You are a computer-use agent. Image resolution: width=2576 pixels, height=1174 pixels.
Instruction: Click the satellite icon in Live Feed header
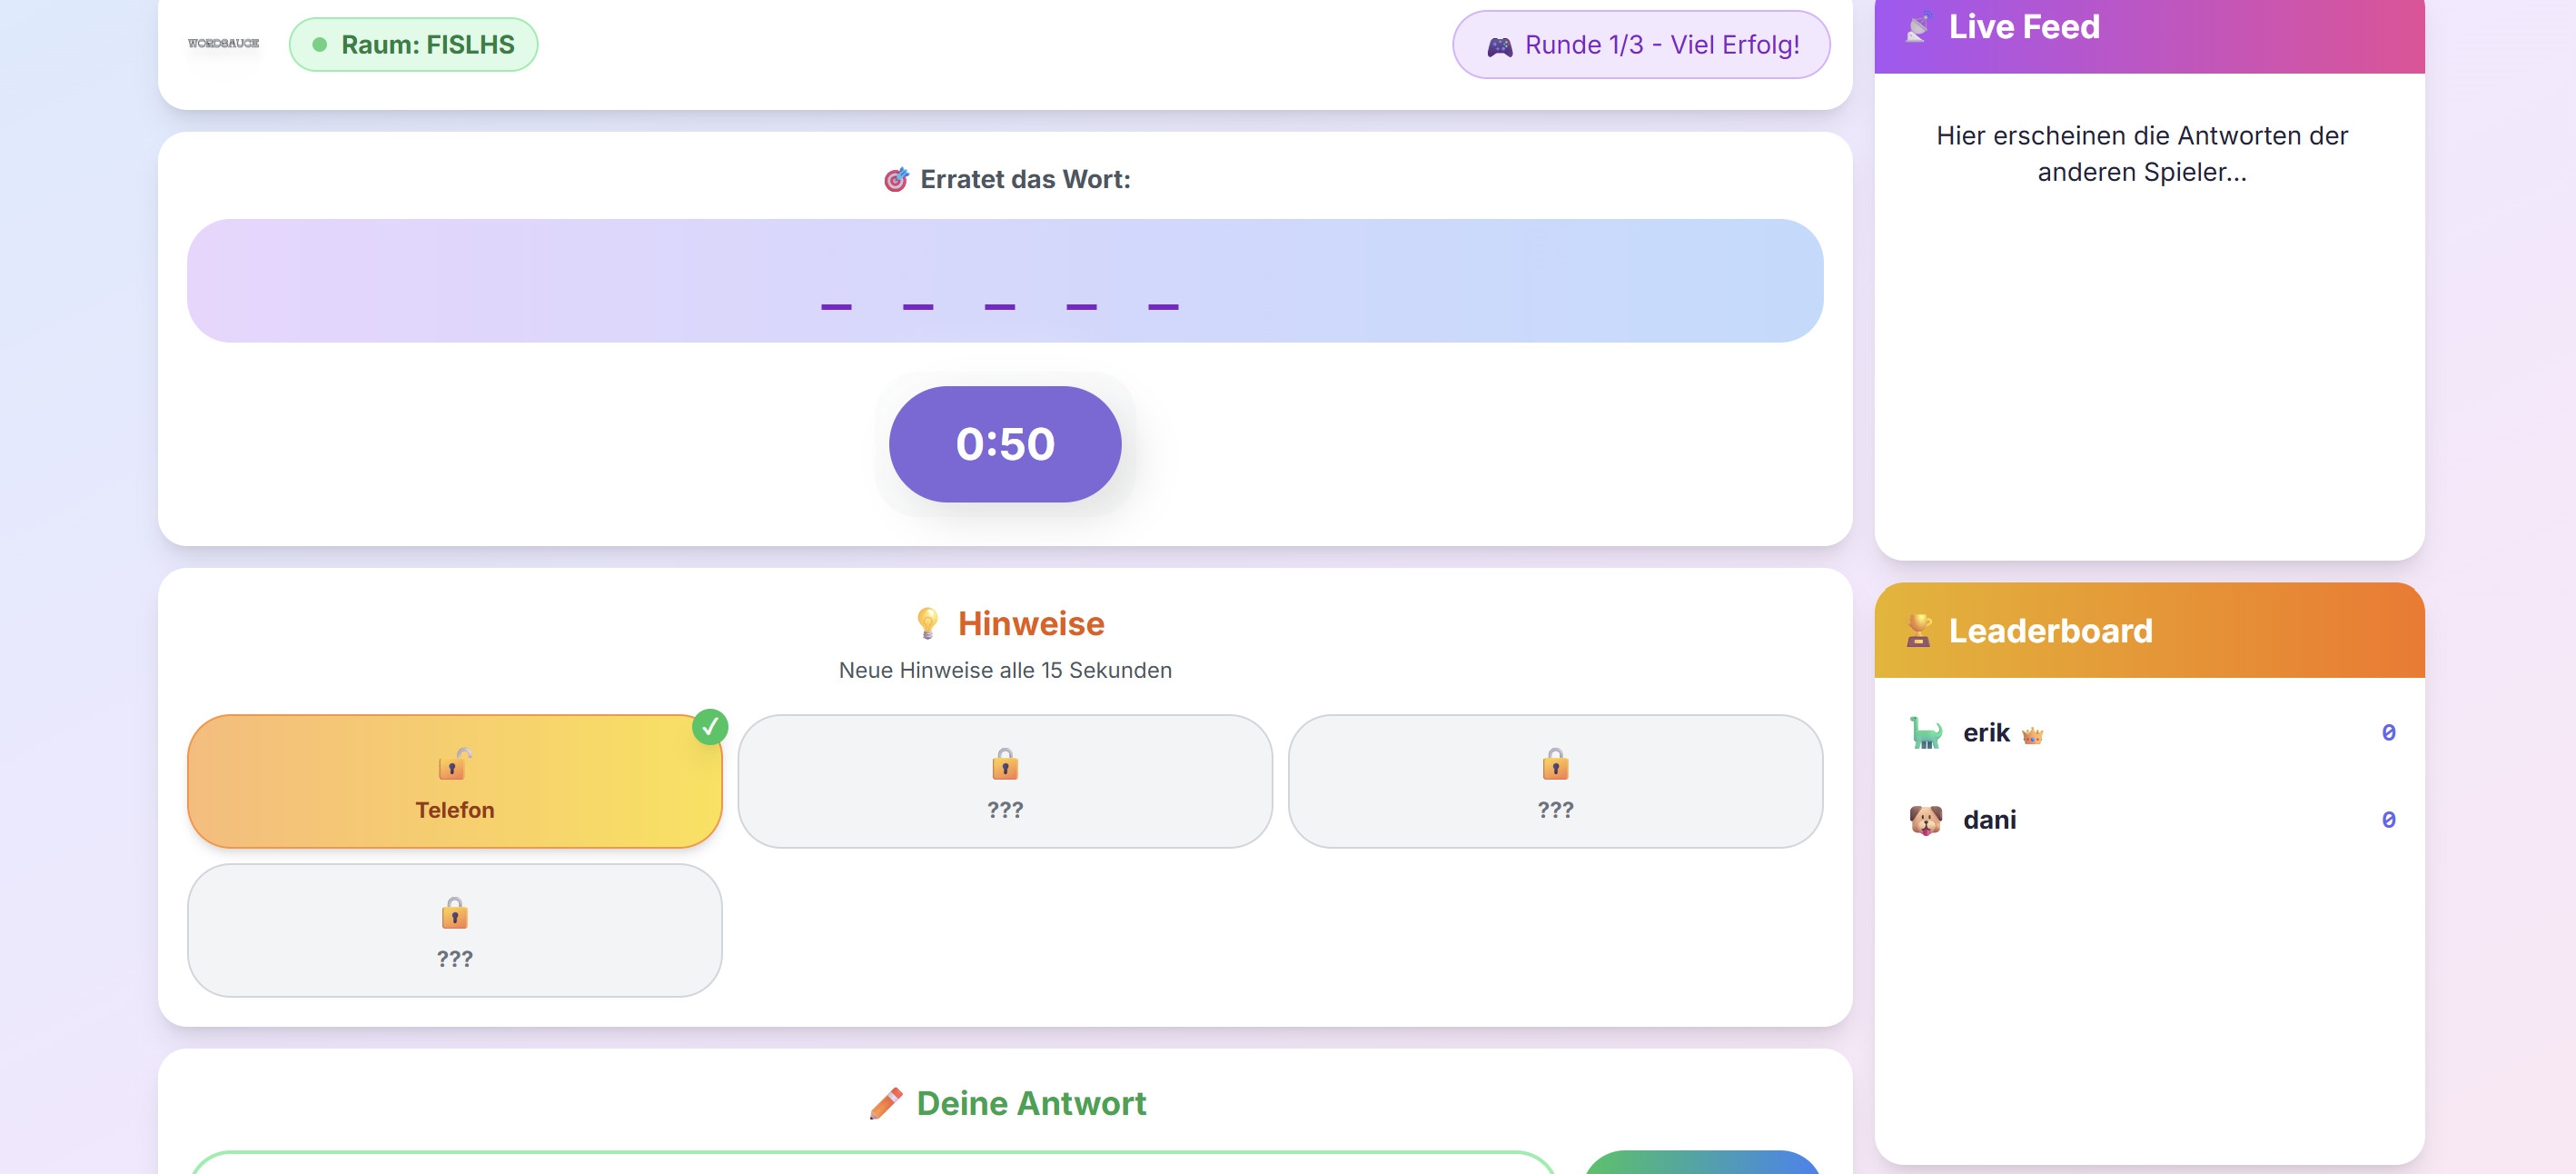coord(1918,27)
